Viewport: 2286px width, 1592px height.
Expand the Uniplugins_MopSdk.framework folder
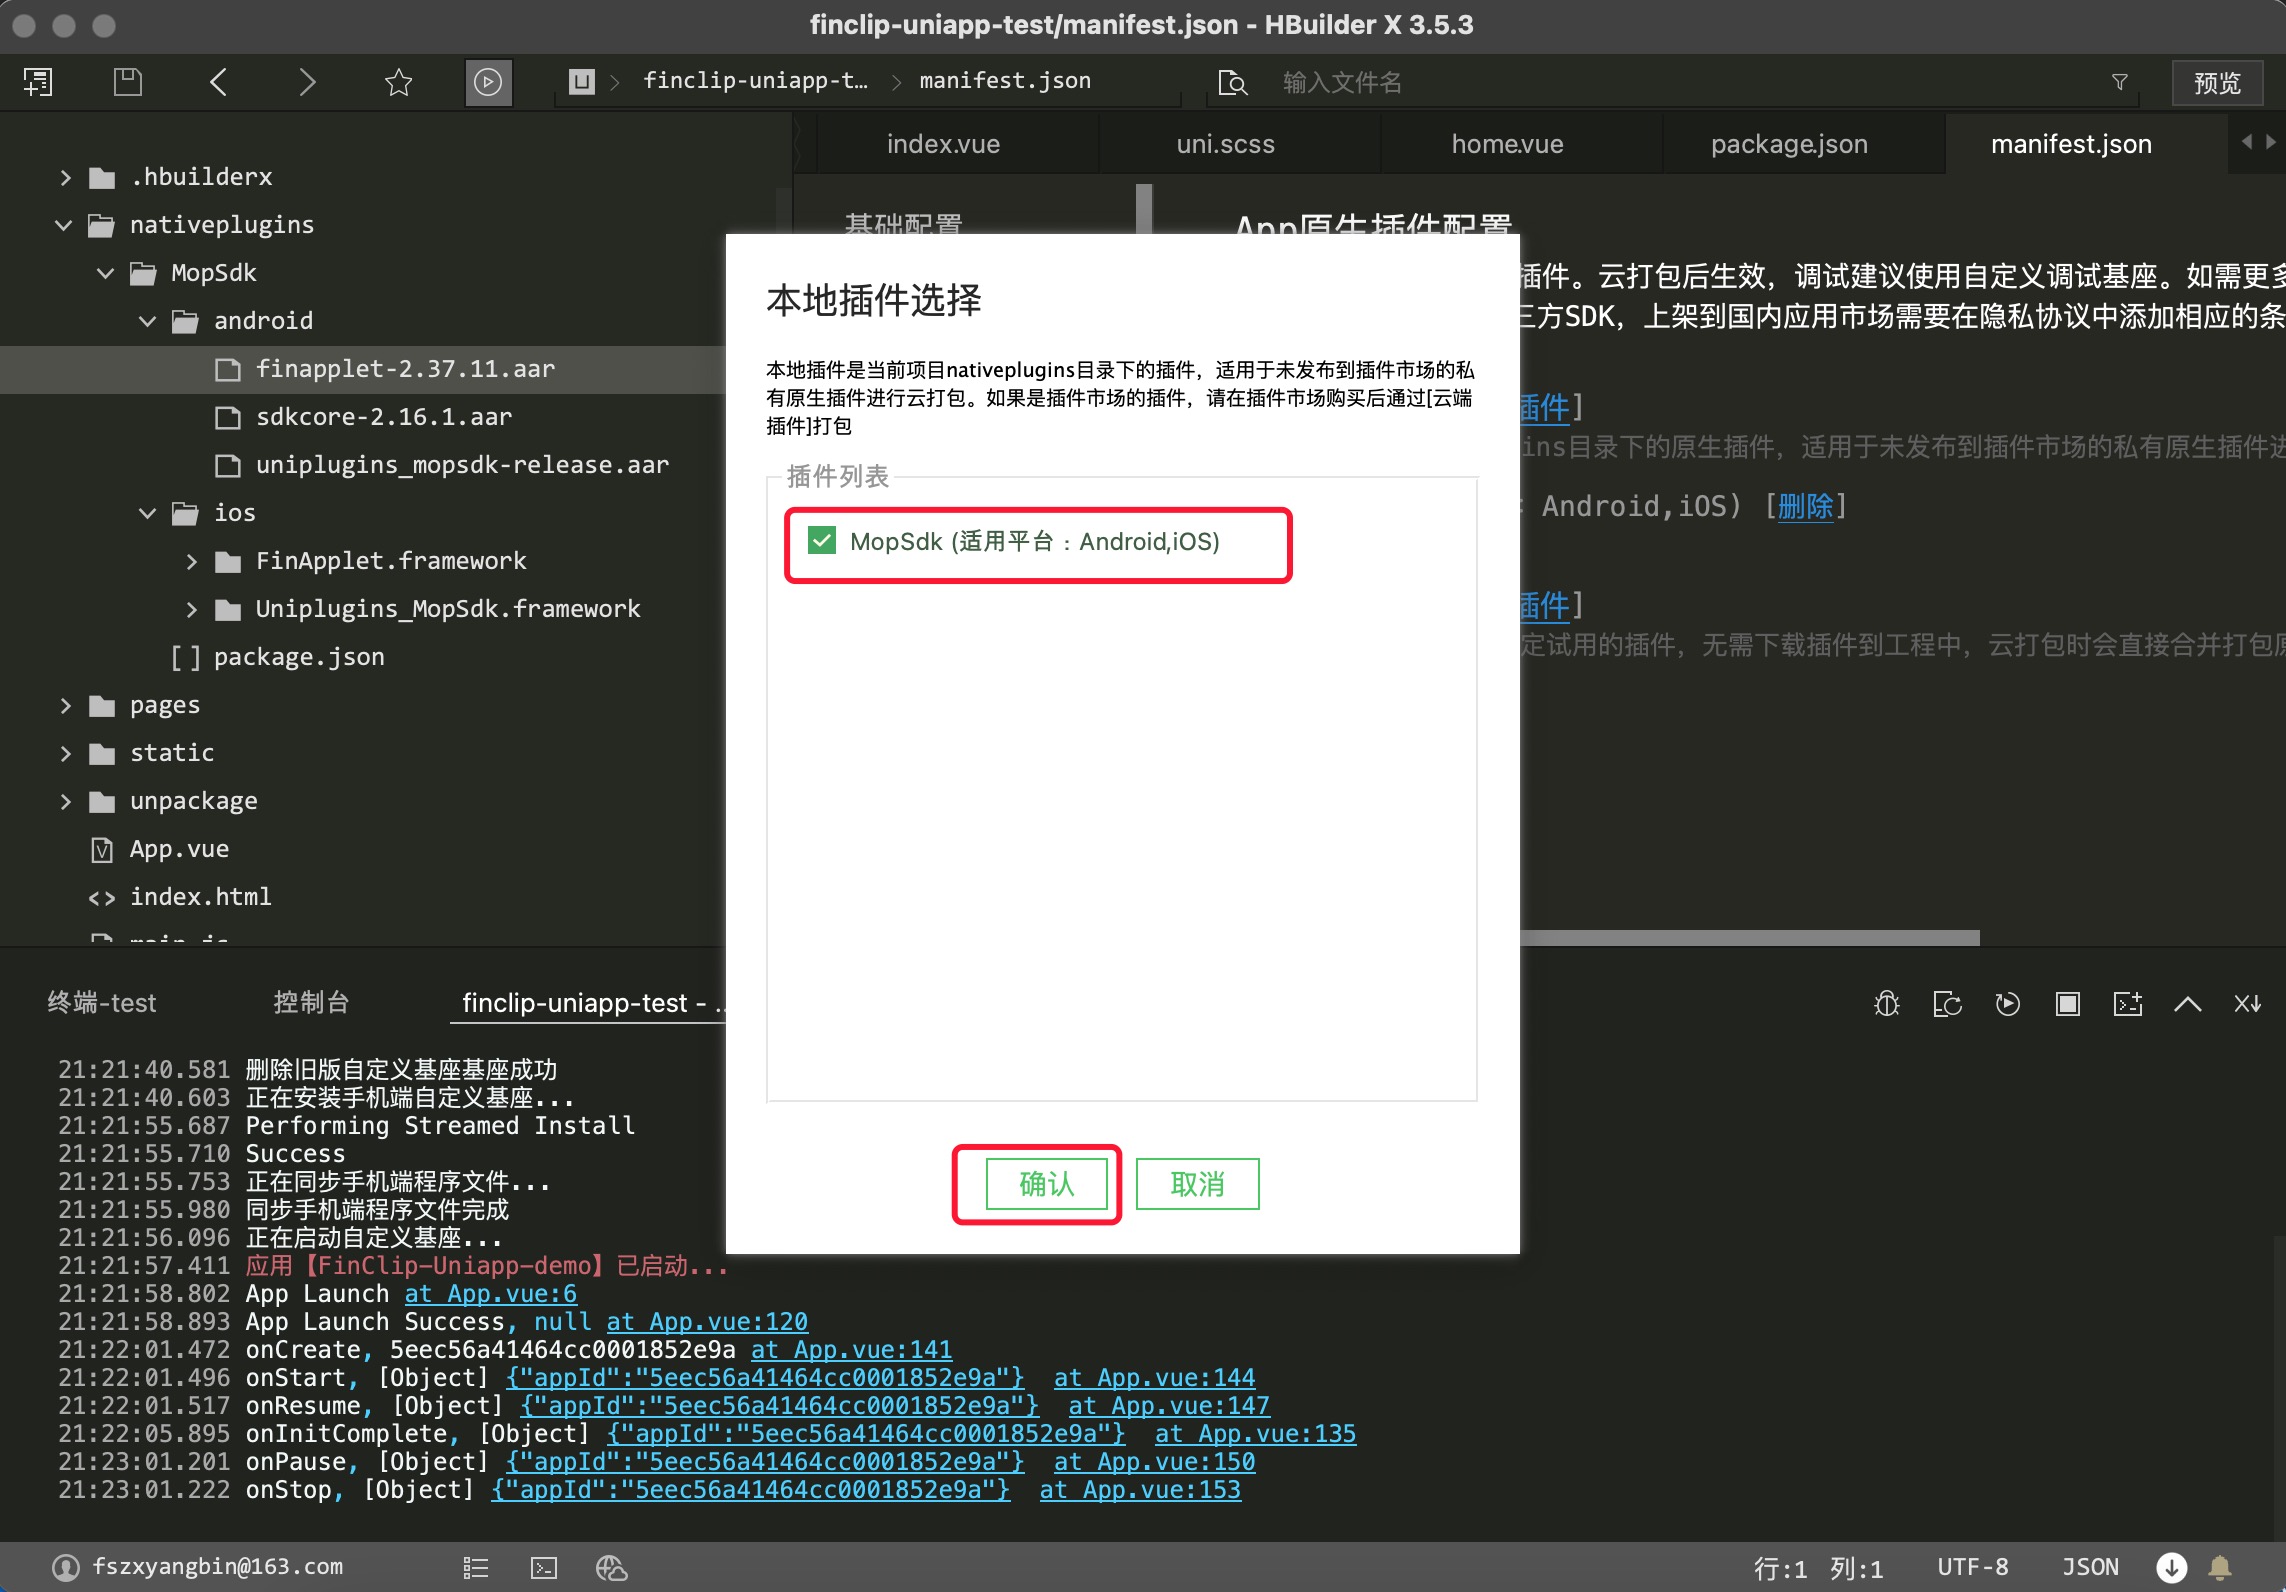click(x=191, y=609)
